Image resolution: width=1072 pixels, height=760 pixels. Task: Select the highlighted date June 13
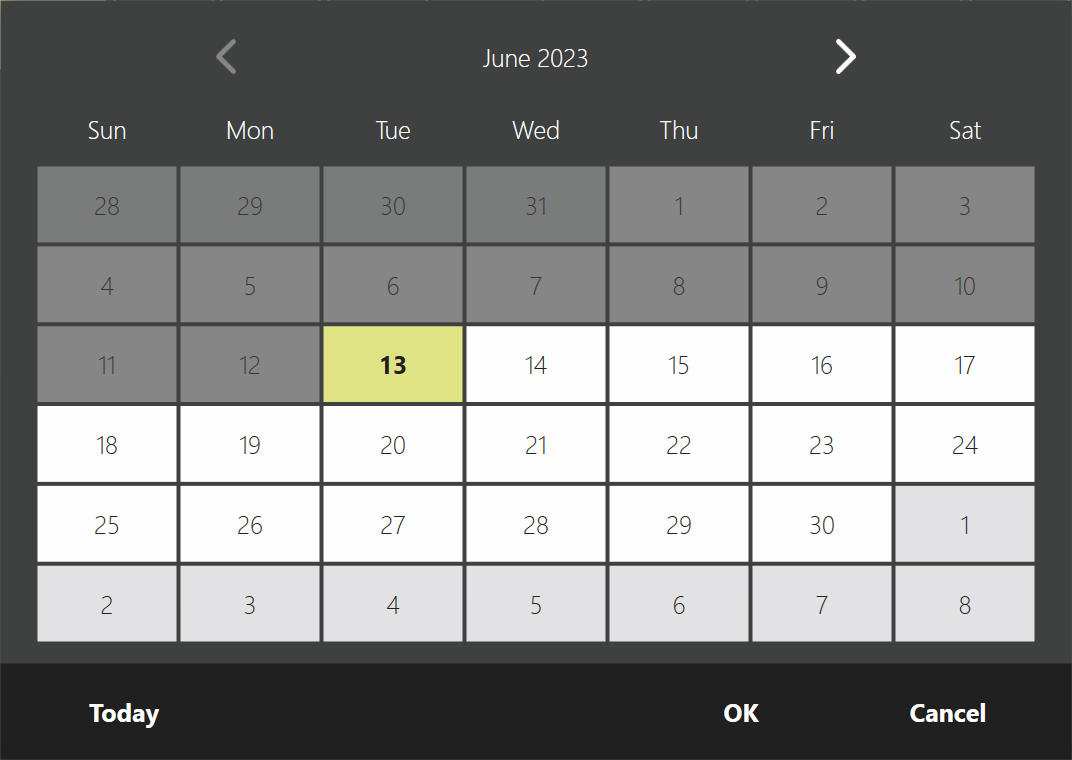click(x=392, y=364)
